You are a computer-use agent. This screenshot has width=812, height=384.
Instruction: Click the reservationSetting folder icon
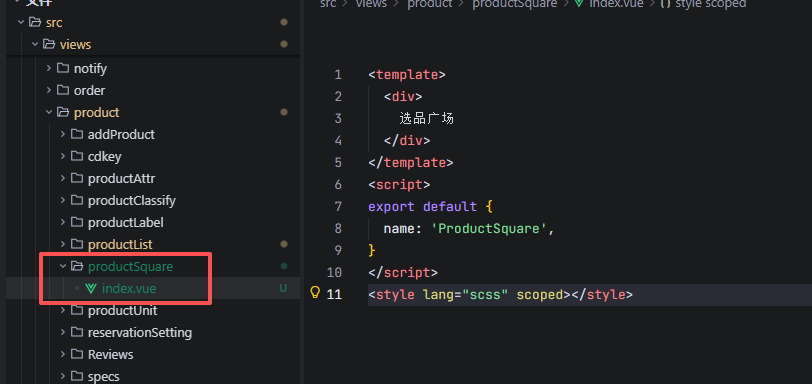pos(77,332)
